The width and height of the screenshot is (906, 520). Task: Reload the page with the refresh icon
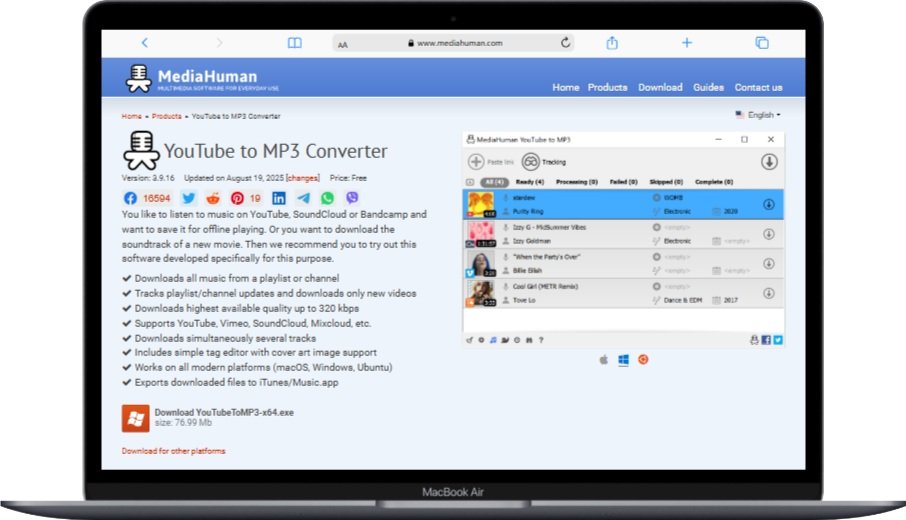click(x=565, y=42)
